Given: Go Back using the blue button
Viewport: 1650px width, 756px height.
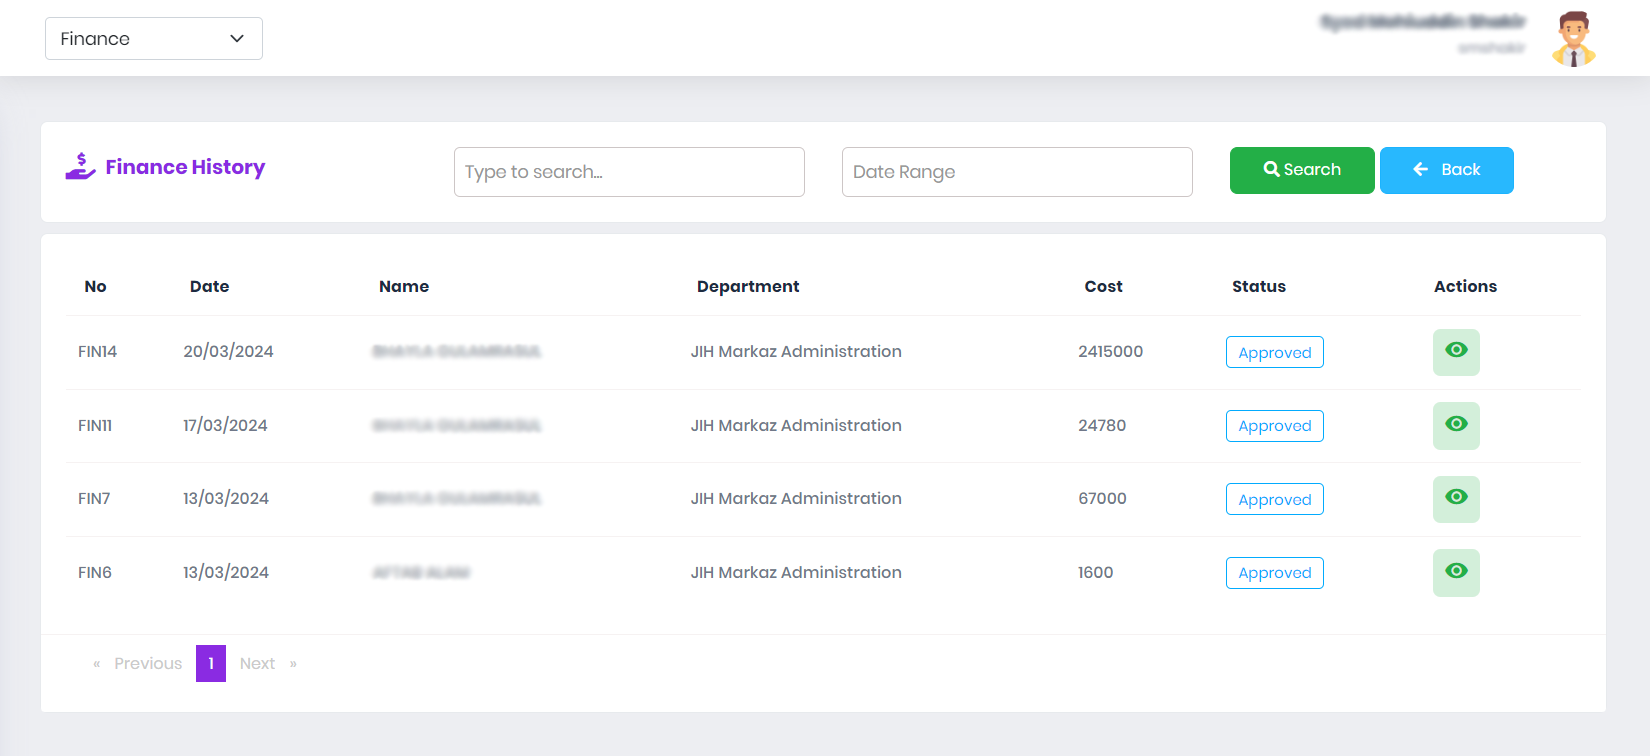Looking at the screenshot, I should pos(1447,170).
